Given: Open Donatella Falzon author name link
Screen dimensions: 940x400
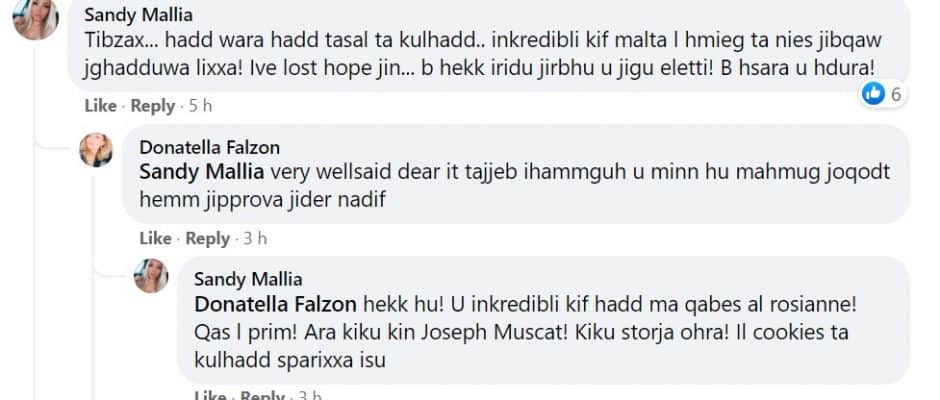Looking at the screenshot, I should click(x=209, y=148).
